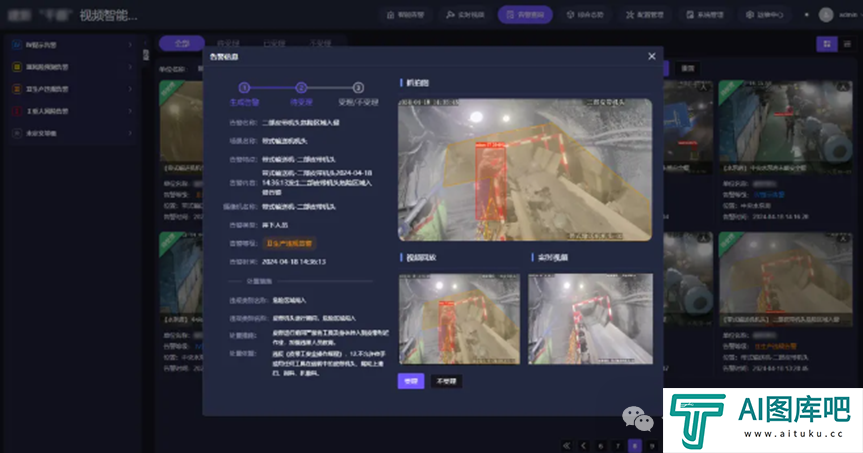
Task: Open the 配置管理 navigation item
Action: pos(644,15)
